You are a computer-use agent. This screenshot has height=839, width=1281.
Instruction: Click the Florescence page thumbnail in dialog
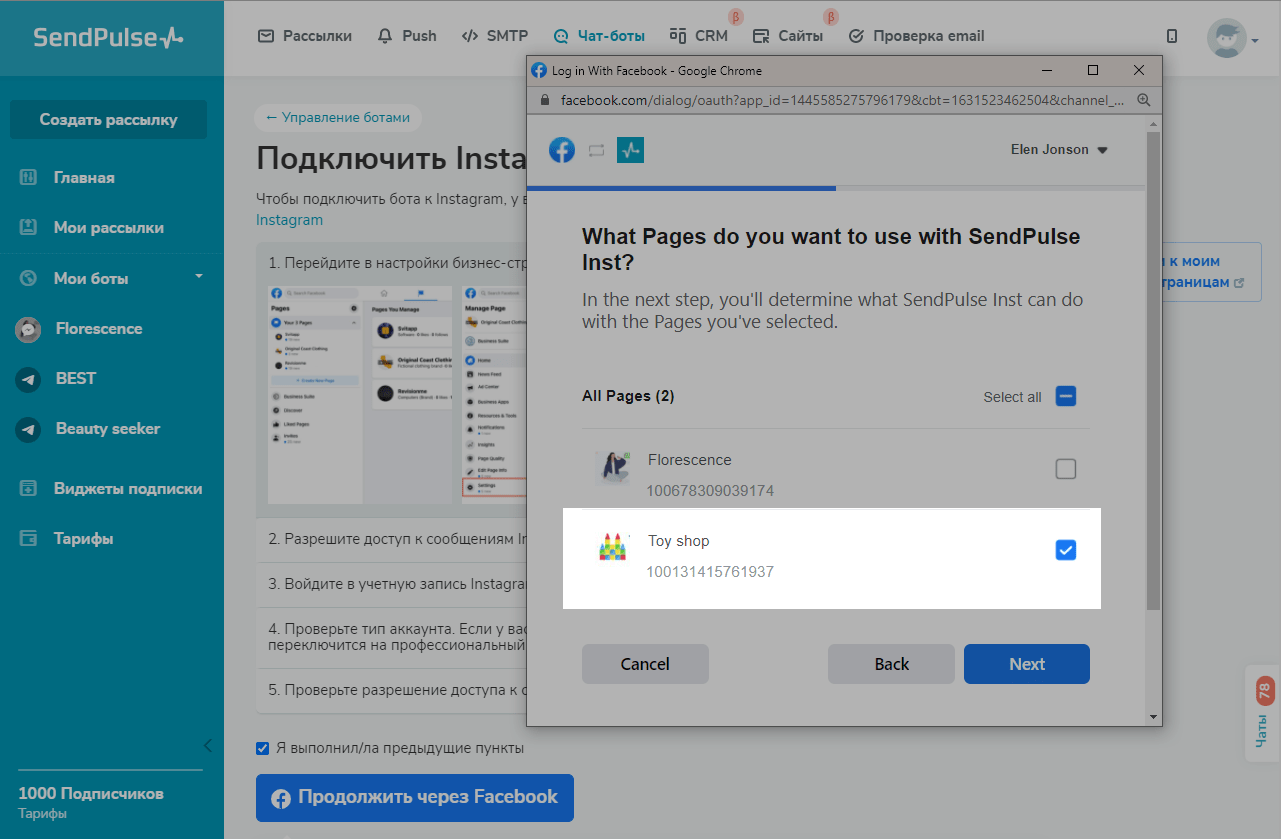(x=612, y=467)
